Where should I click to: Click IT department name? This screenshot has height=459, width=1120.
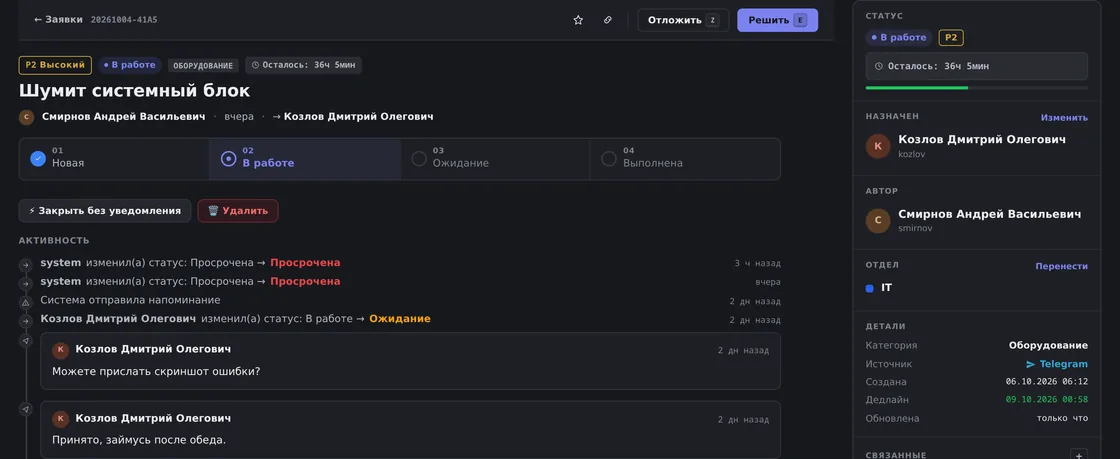pos(886,288)
